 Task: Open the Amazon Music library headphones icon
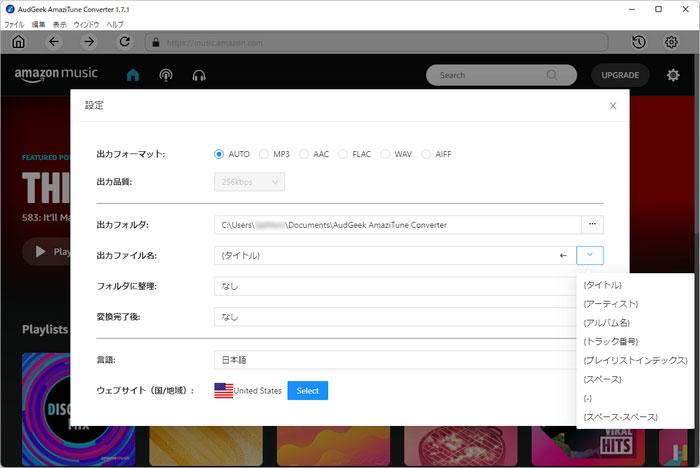(199, 75)
